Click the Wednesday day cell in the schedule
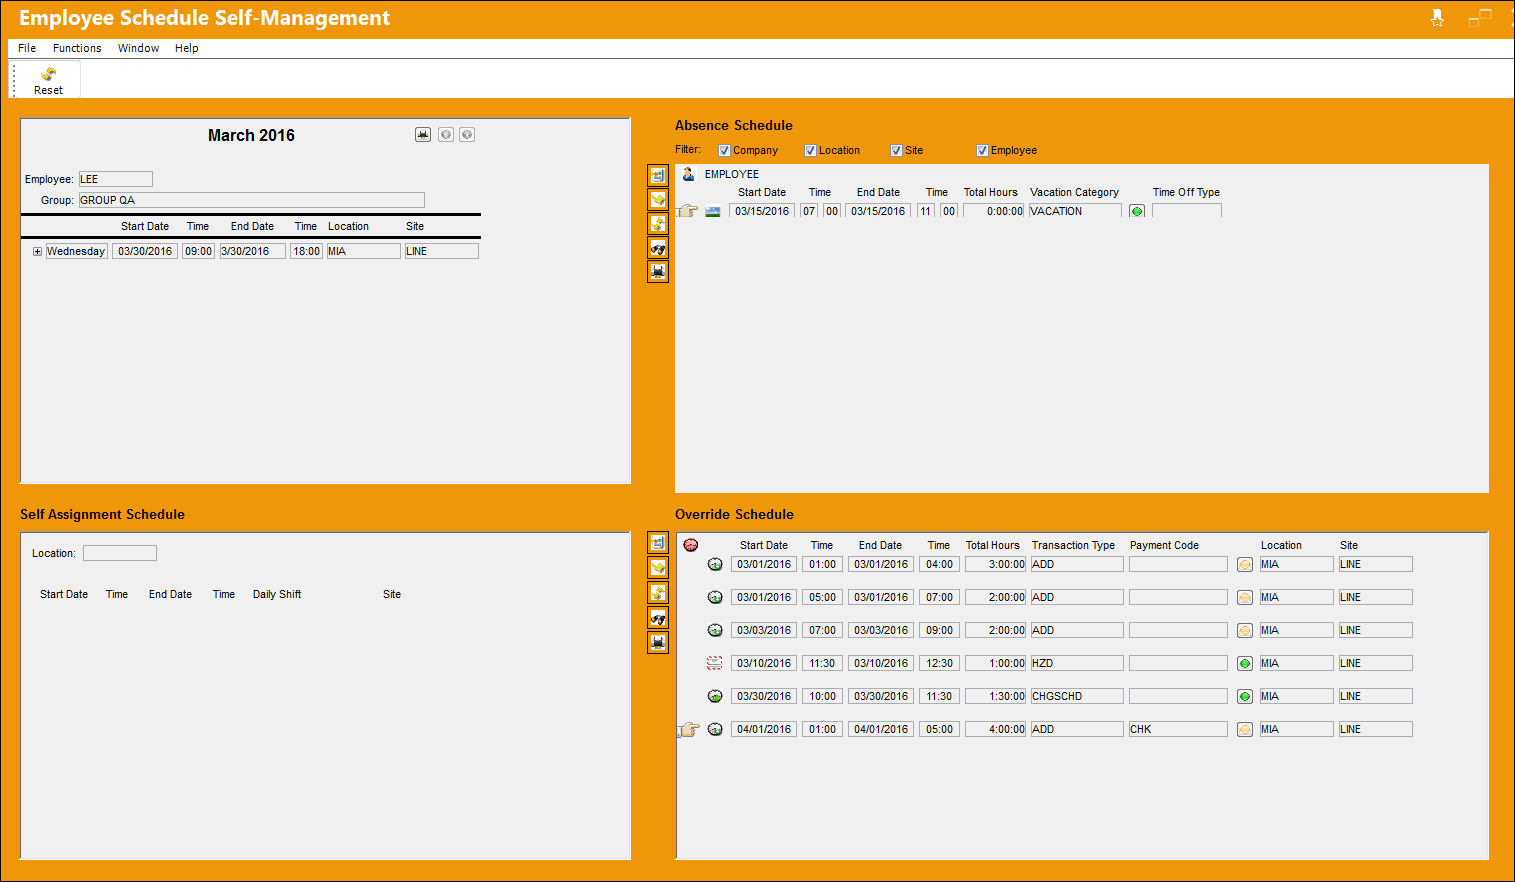 pyautogui.click(x=77, y=251)
